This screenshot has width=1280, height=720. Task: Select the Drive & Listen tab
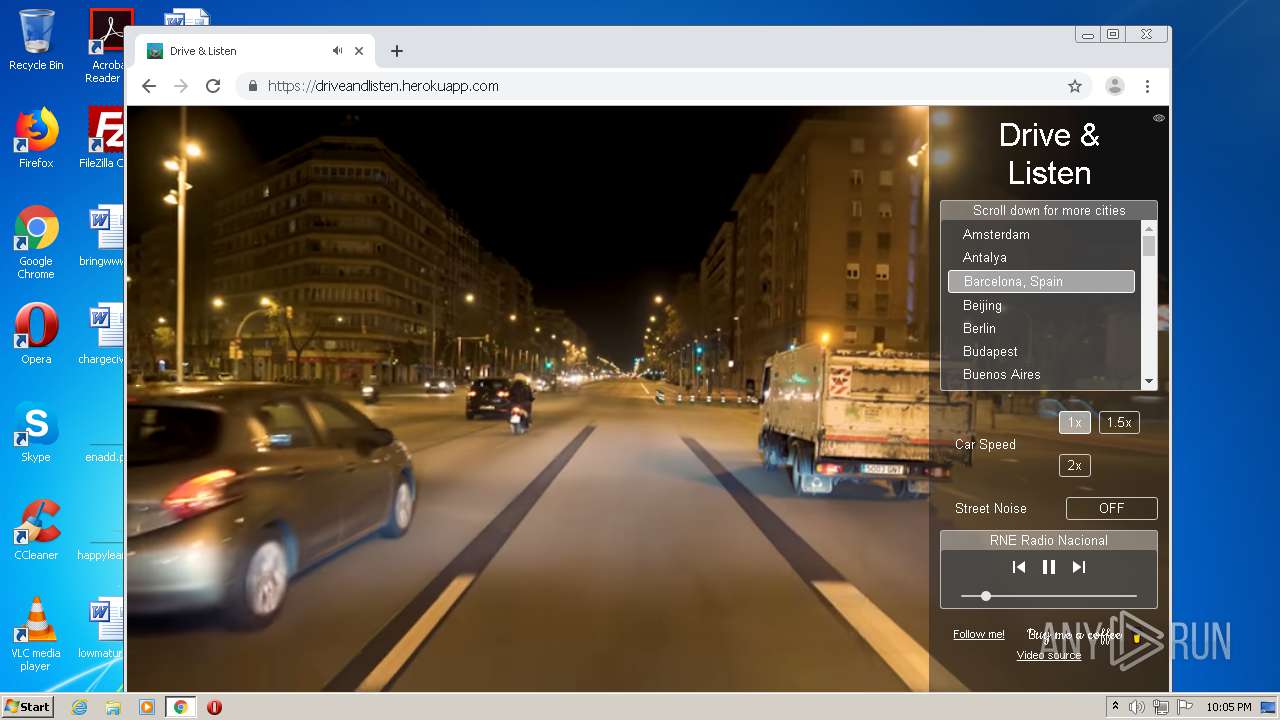[255, 51]
